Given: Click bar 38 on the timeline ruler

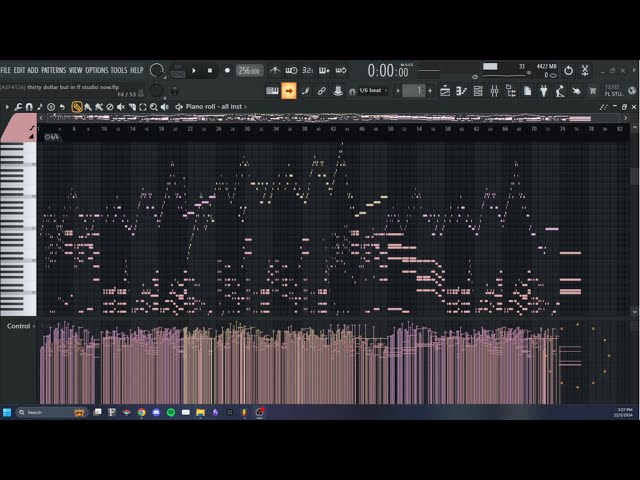Looking at the screenshot, I should tap(304, 129).
